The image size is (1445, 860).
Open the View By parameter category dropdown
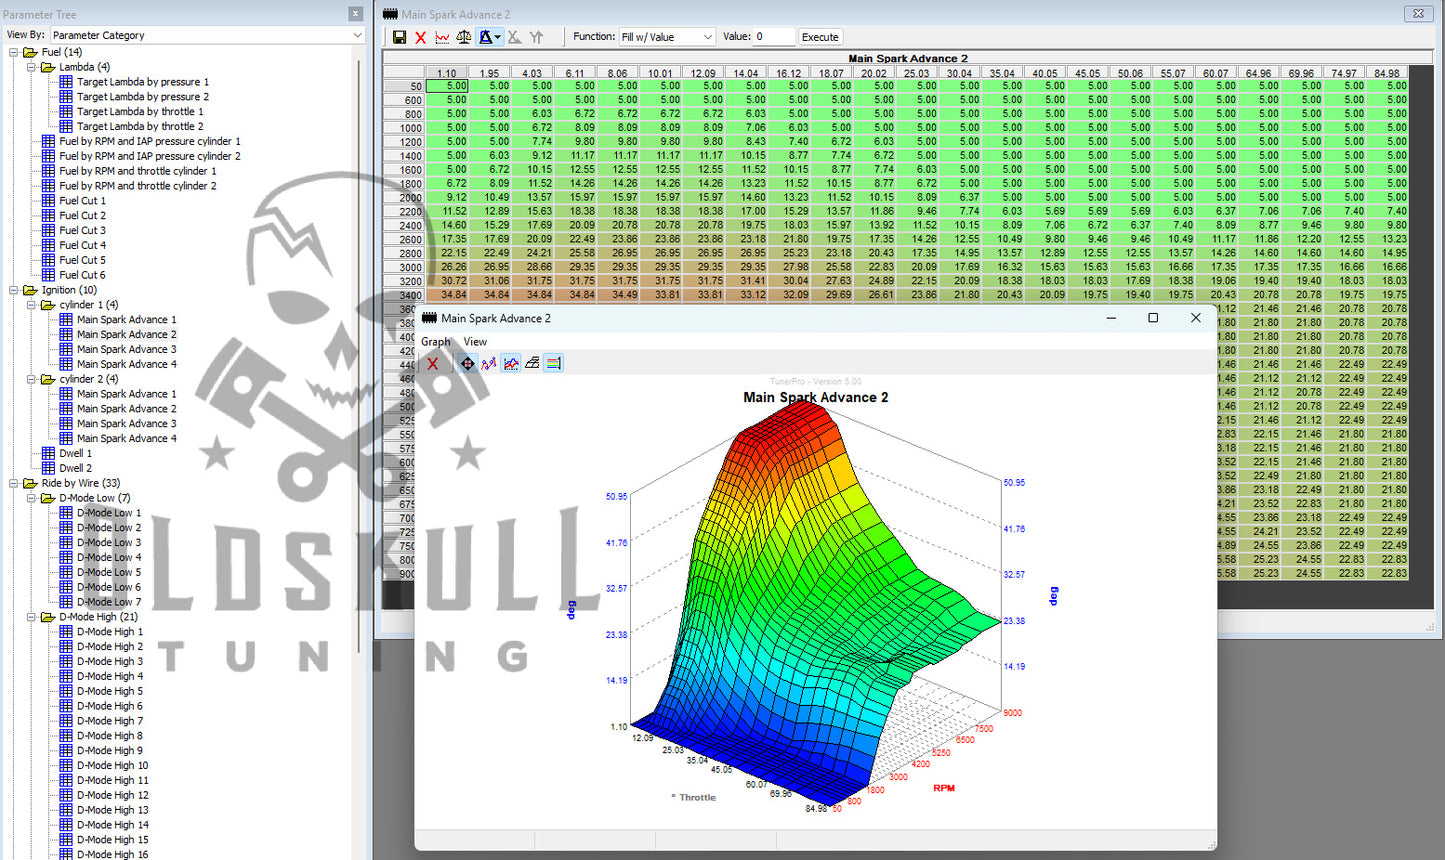pos(207,35)
